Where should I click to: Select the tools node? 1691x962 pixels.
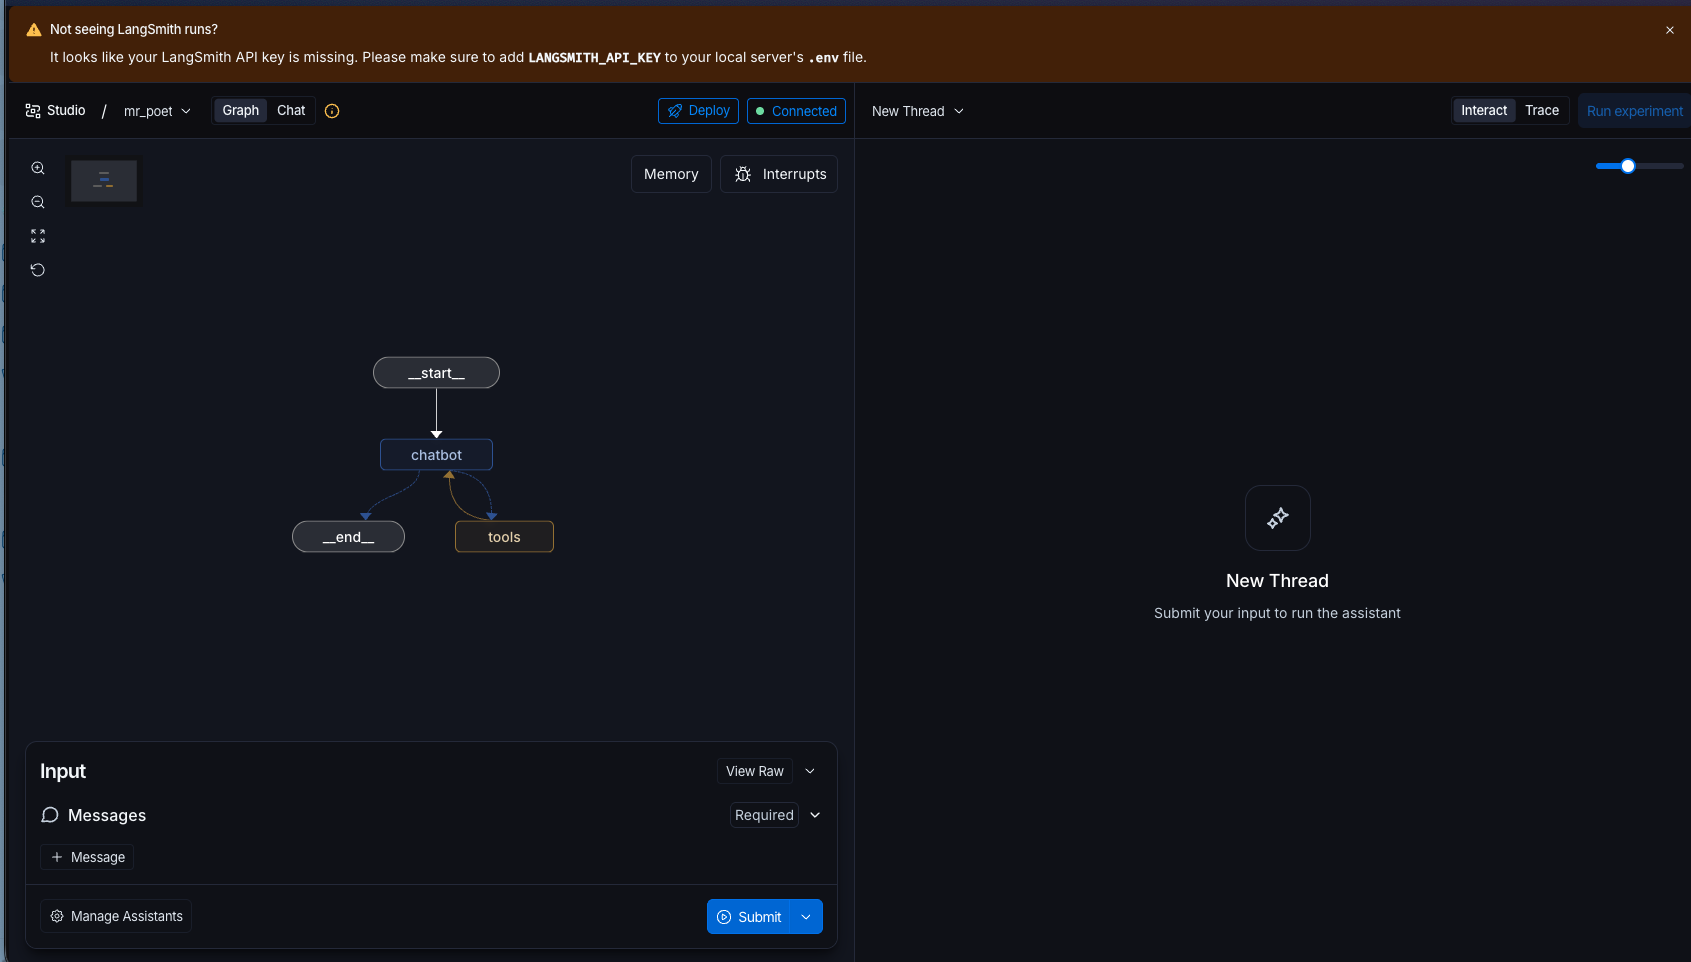504,537
